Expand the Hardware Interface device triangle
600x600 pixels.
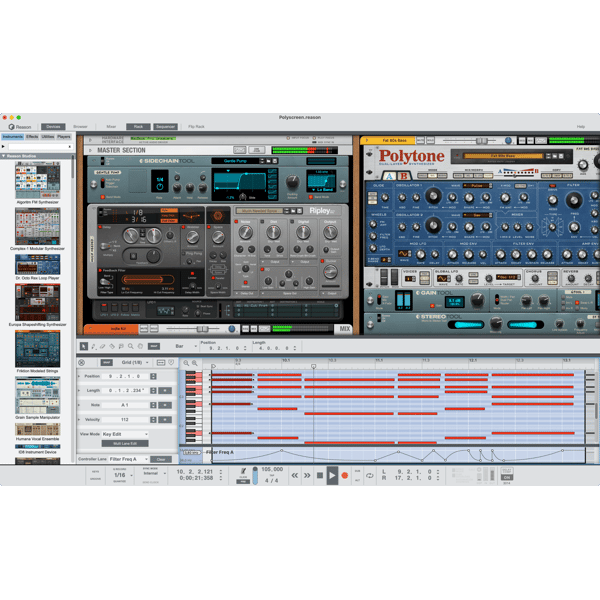click(x=91, y=140)
